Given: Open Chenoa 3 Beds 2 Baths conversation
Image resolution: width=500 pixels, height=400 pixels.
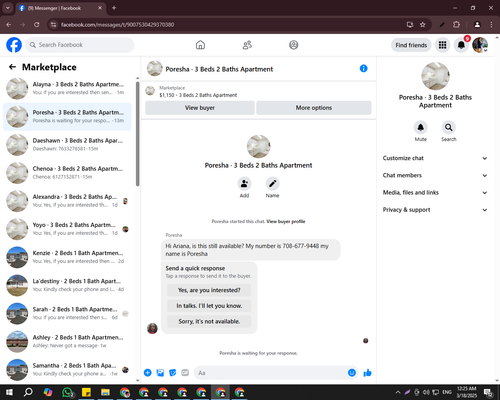Looking at the screenshot, I should tap(67, 173).
